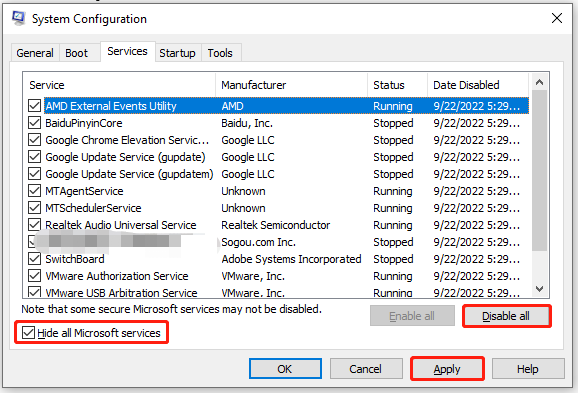This screenshot has height=393, width=578.
Task: Toggle Google Chrome Elevation Service checkbox
Action: click(34, 140)
